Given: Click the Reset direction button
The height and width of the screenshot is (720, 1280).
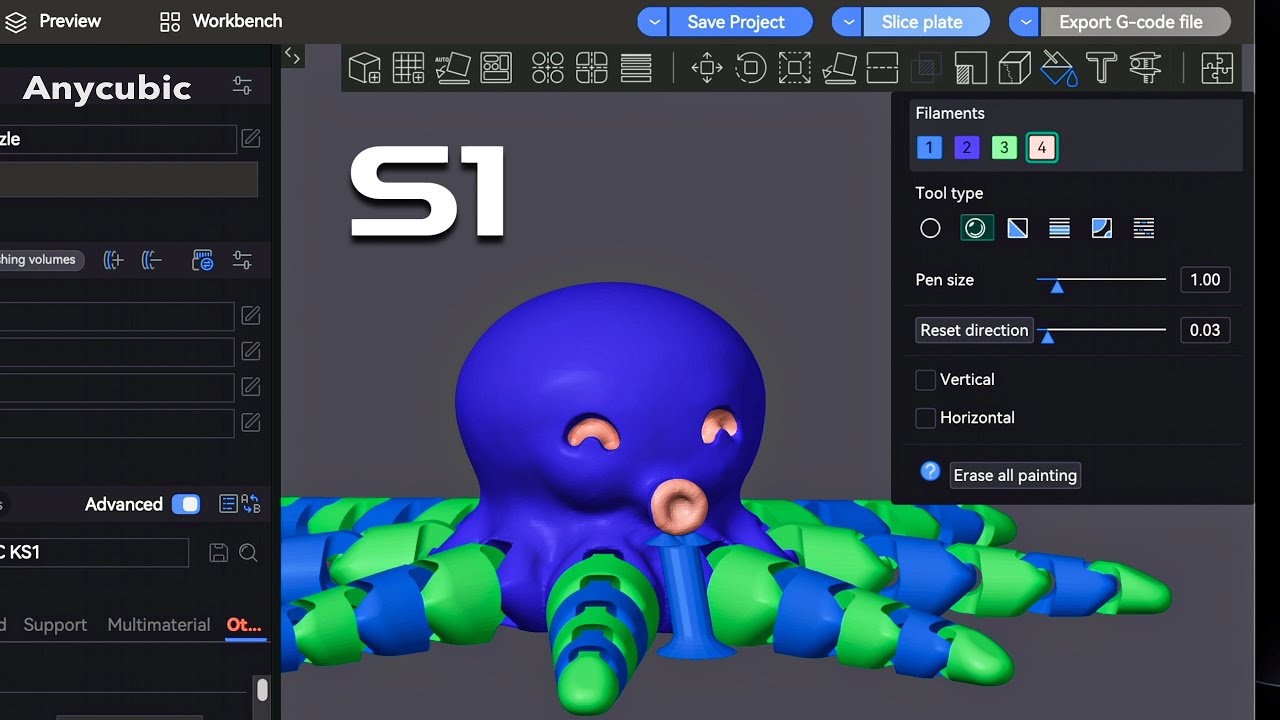Looking at the screenshot, I should point(974,330).
